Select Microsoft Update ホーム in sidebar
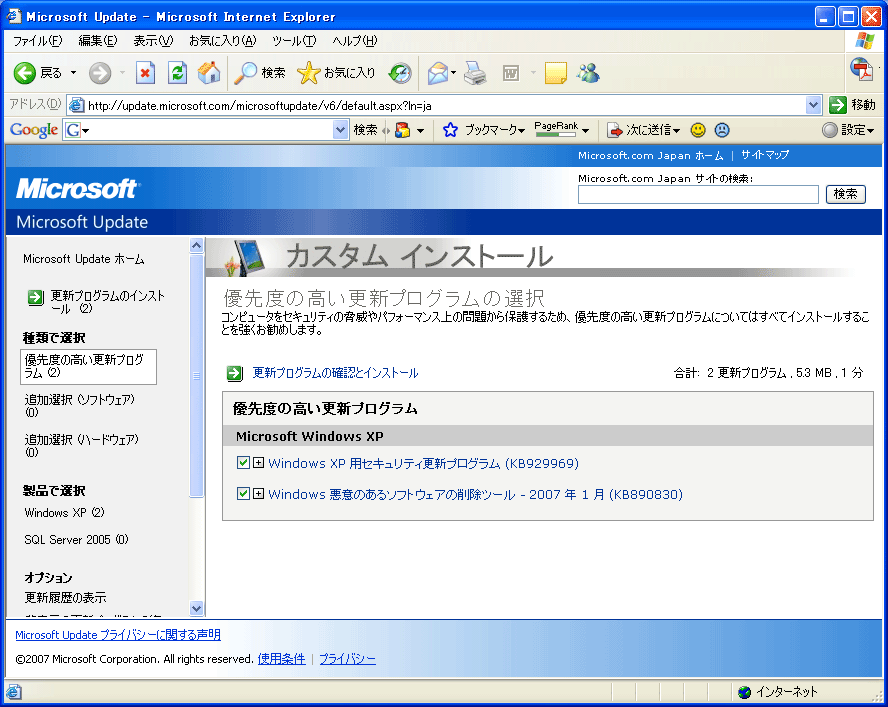 (x=84, y=259)
